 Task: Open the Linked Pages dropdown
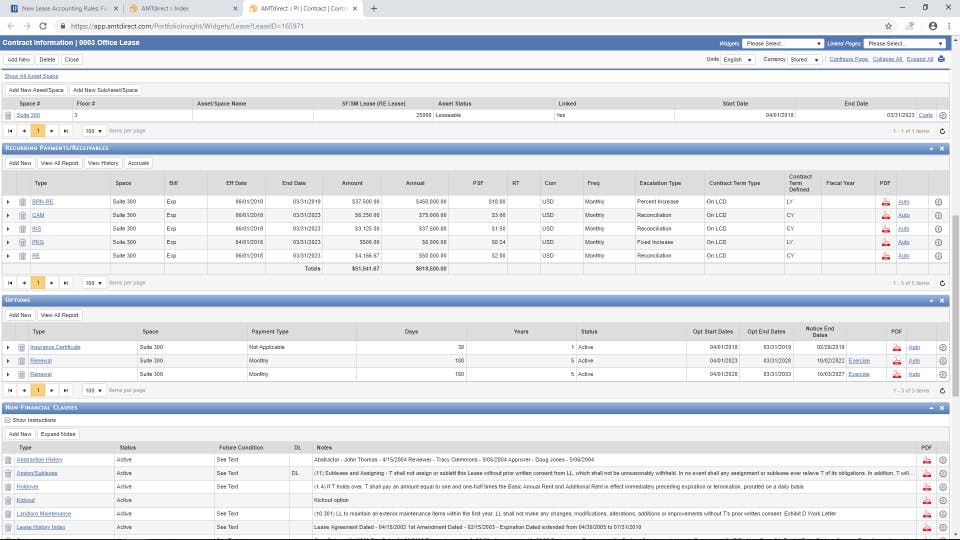(x=906, y=44)
